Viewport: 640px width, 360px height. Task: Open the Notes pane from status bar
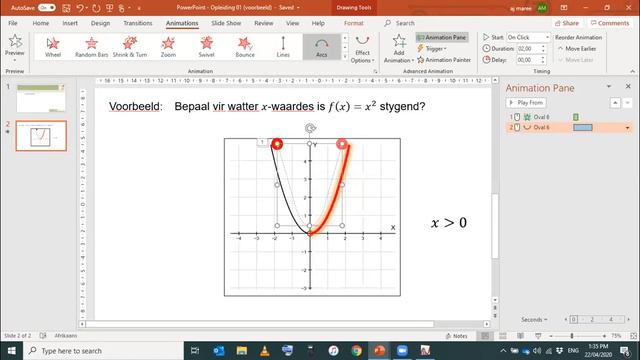pos(457,336)
